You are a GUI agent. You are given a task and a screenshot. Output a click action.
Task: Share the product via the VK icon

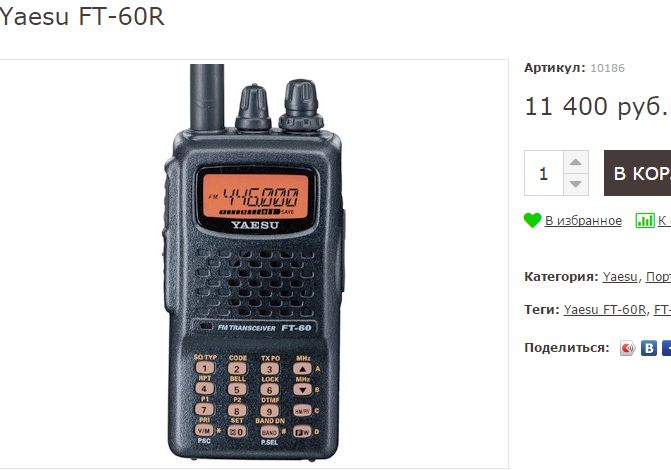(649, 348)
